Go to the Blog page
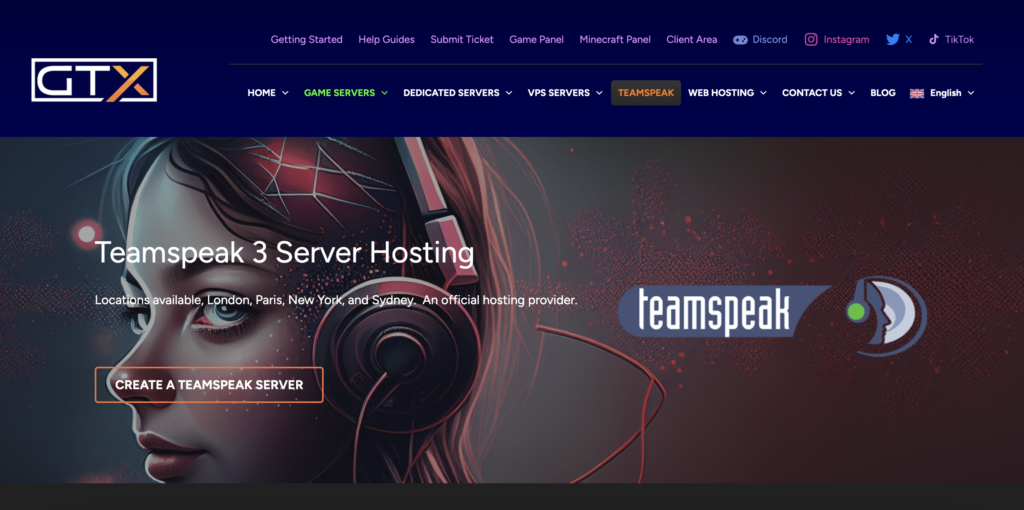1024x510 pixels. [883, 93]
